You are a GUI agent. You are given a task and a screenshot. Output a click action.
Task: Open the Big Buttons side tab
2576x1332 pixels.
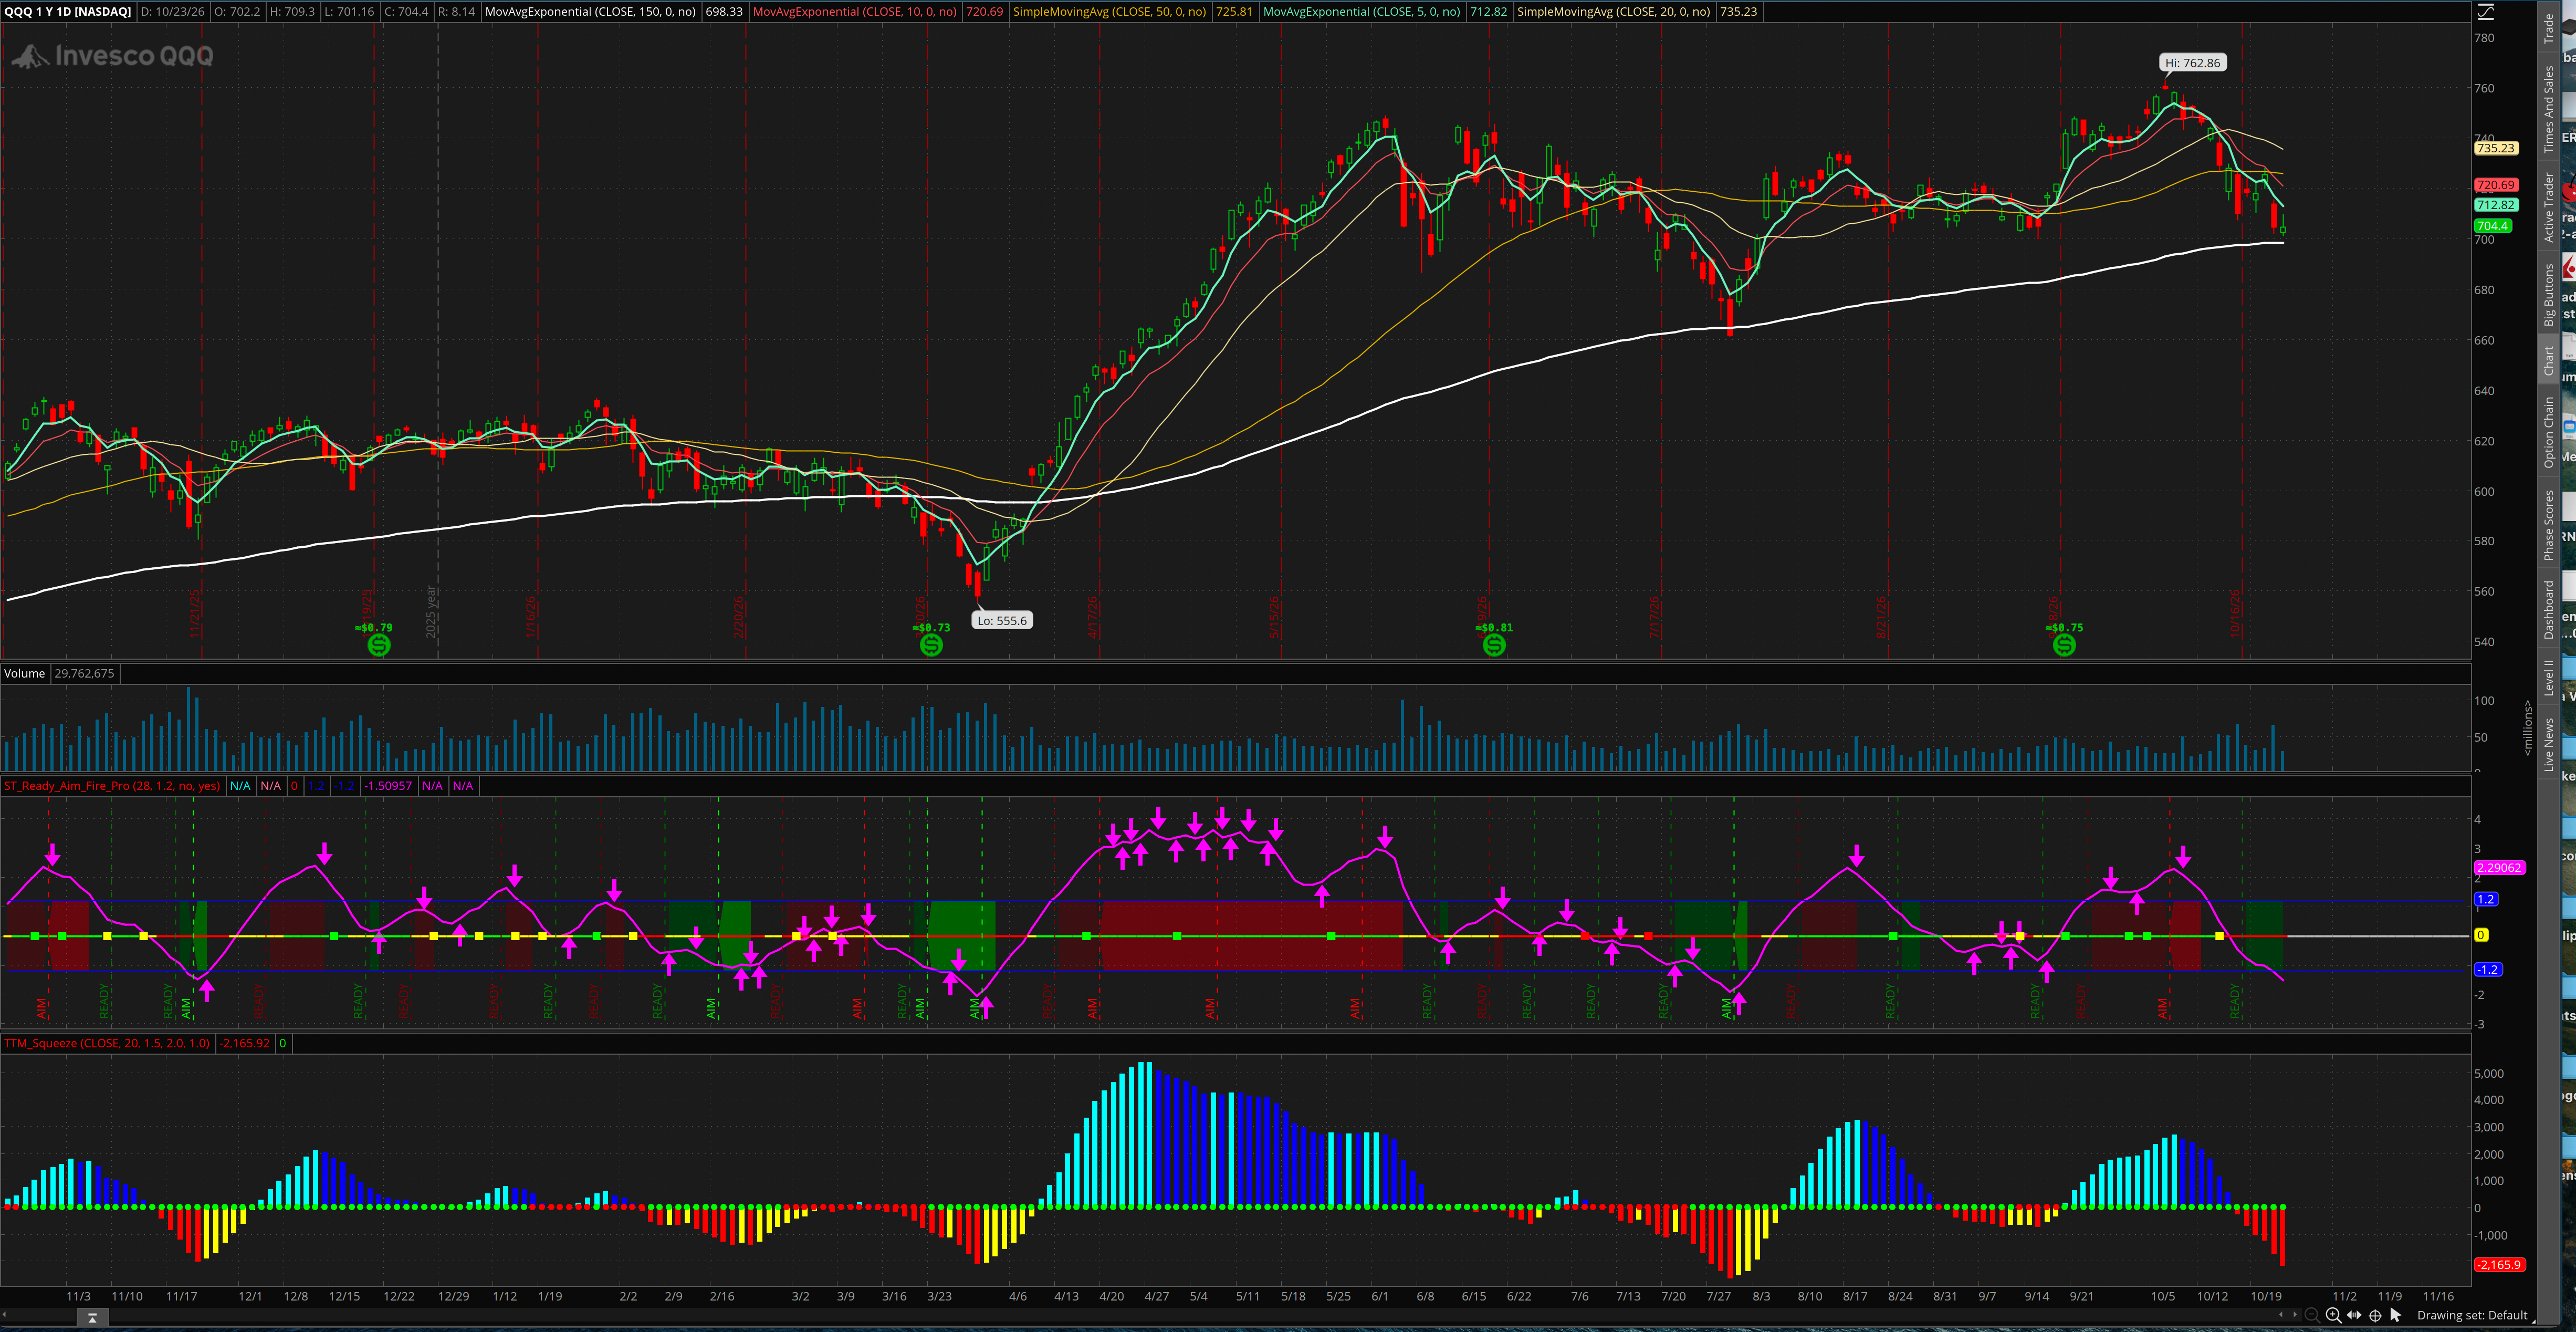[x=2548, y=292]
